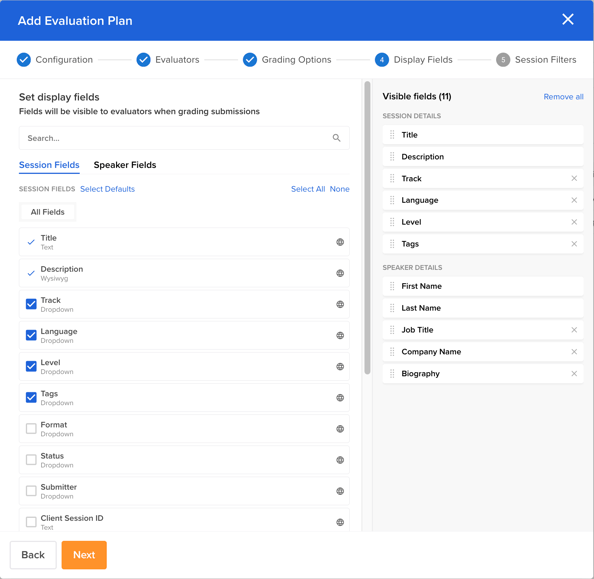Click the orange Next button

click(84, 555)
